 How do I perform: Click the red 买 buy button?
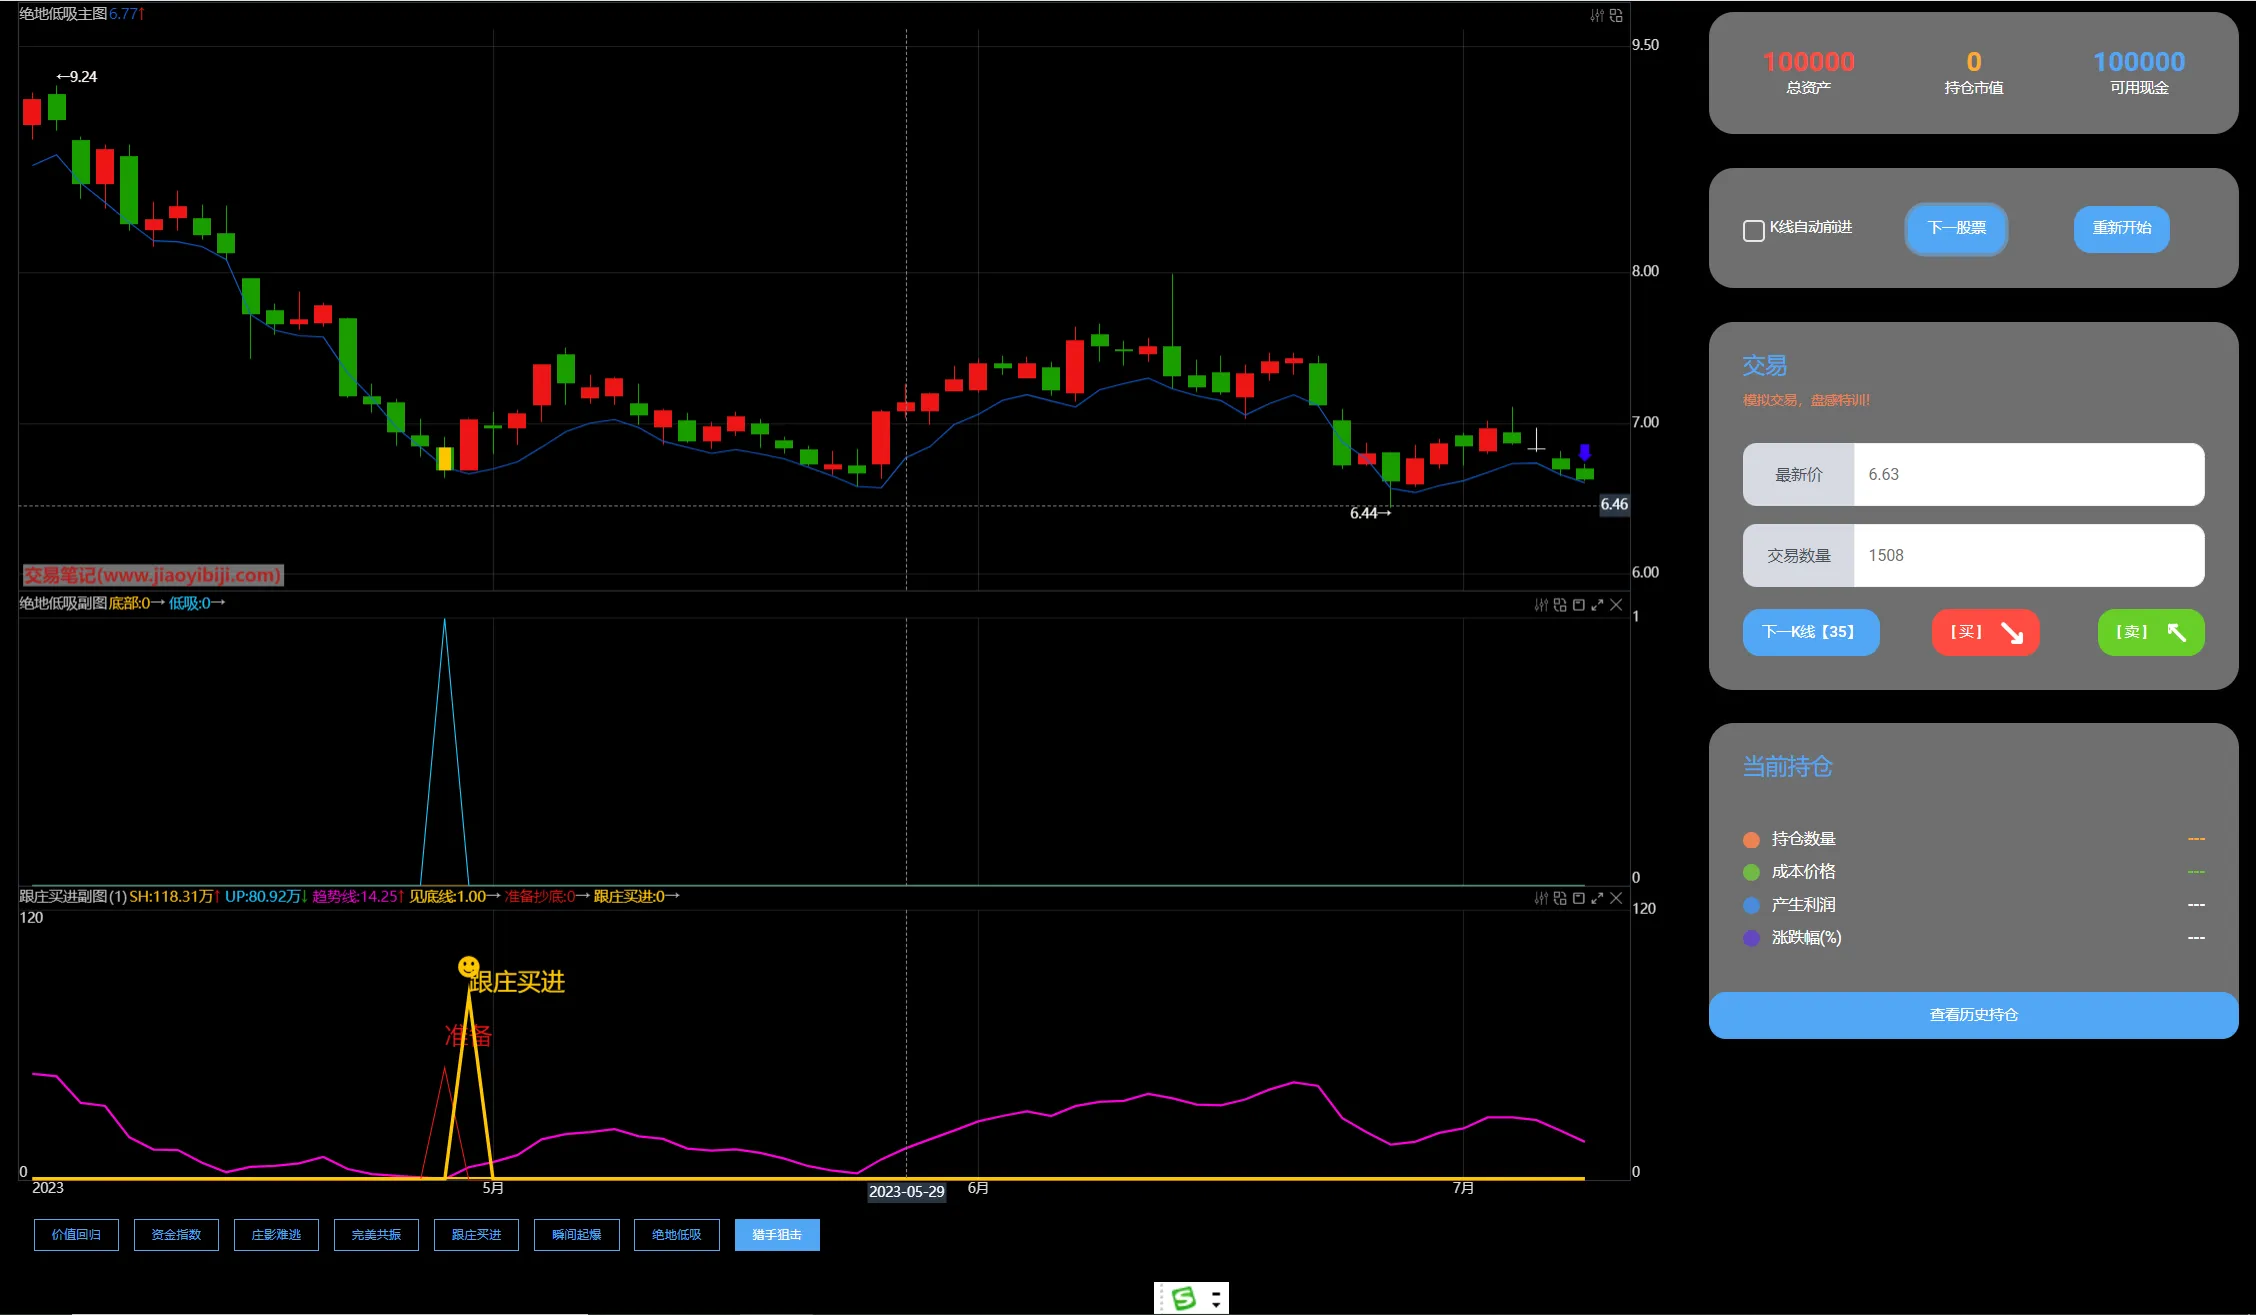(x=1984, y=632)
